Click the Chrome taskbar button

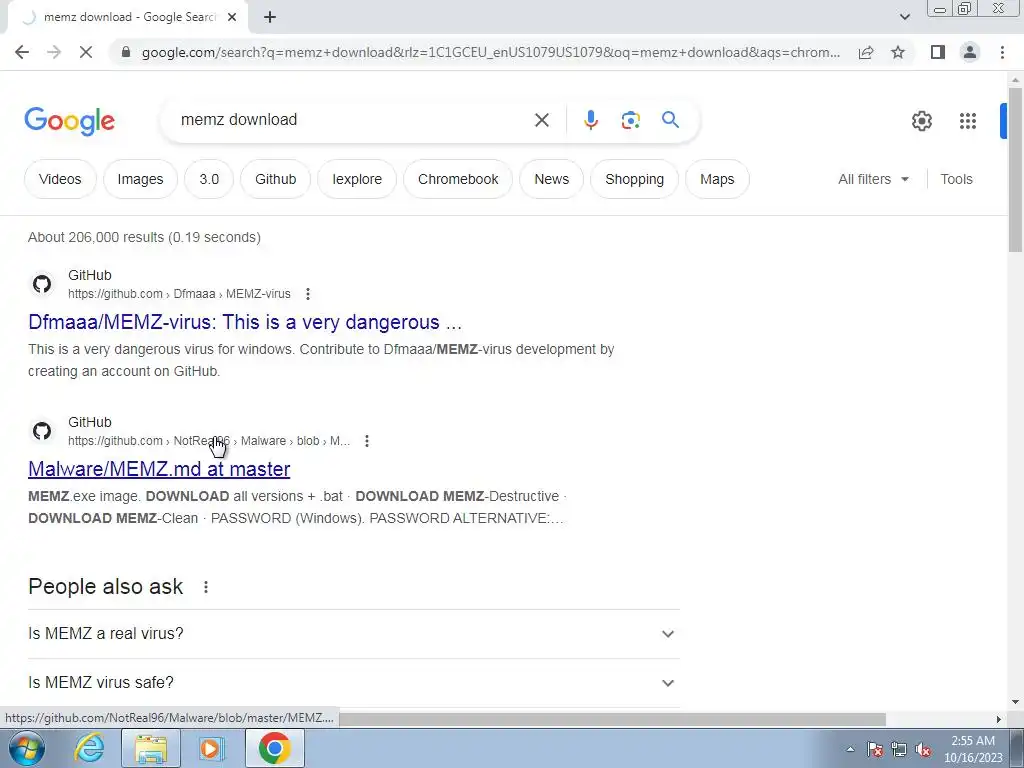coord(274,748)
